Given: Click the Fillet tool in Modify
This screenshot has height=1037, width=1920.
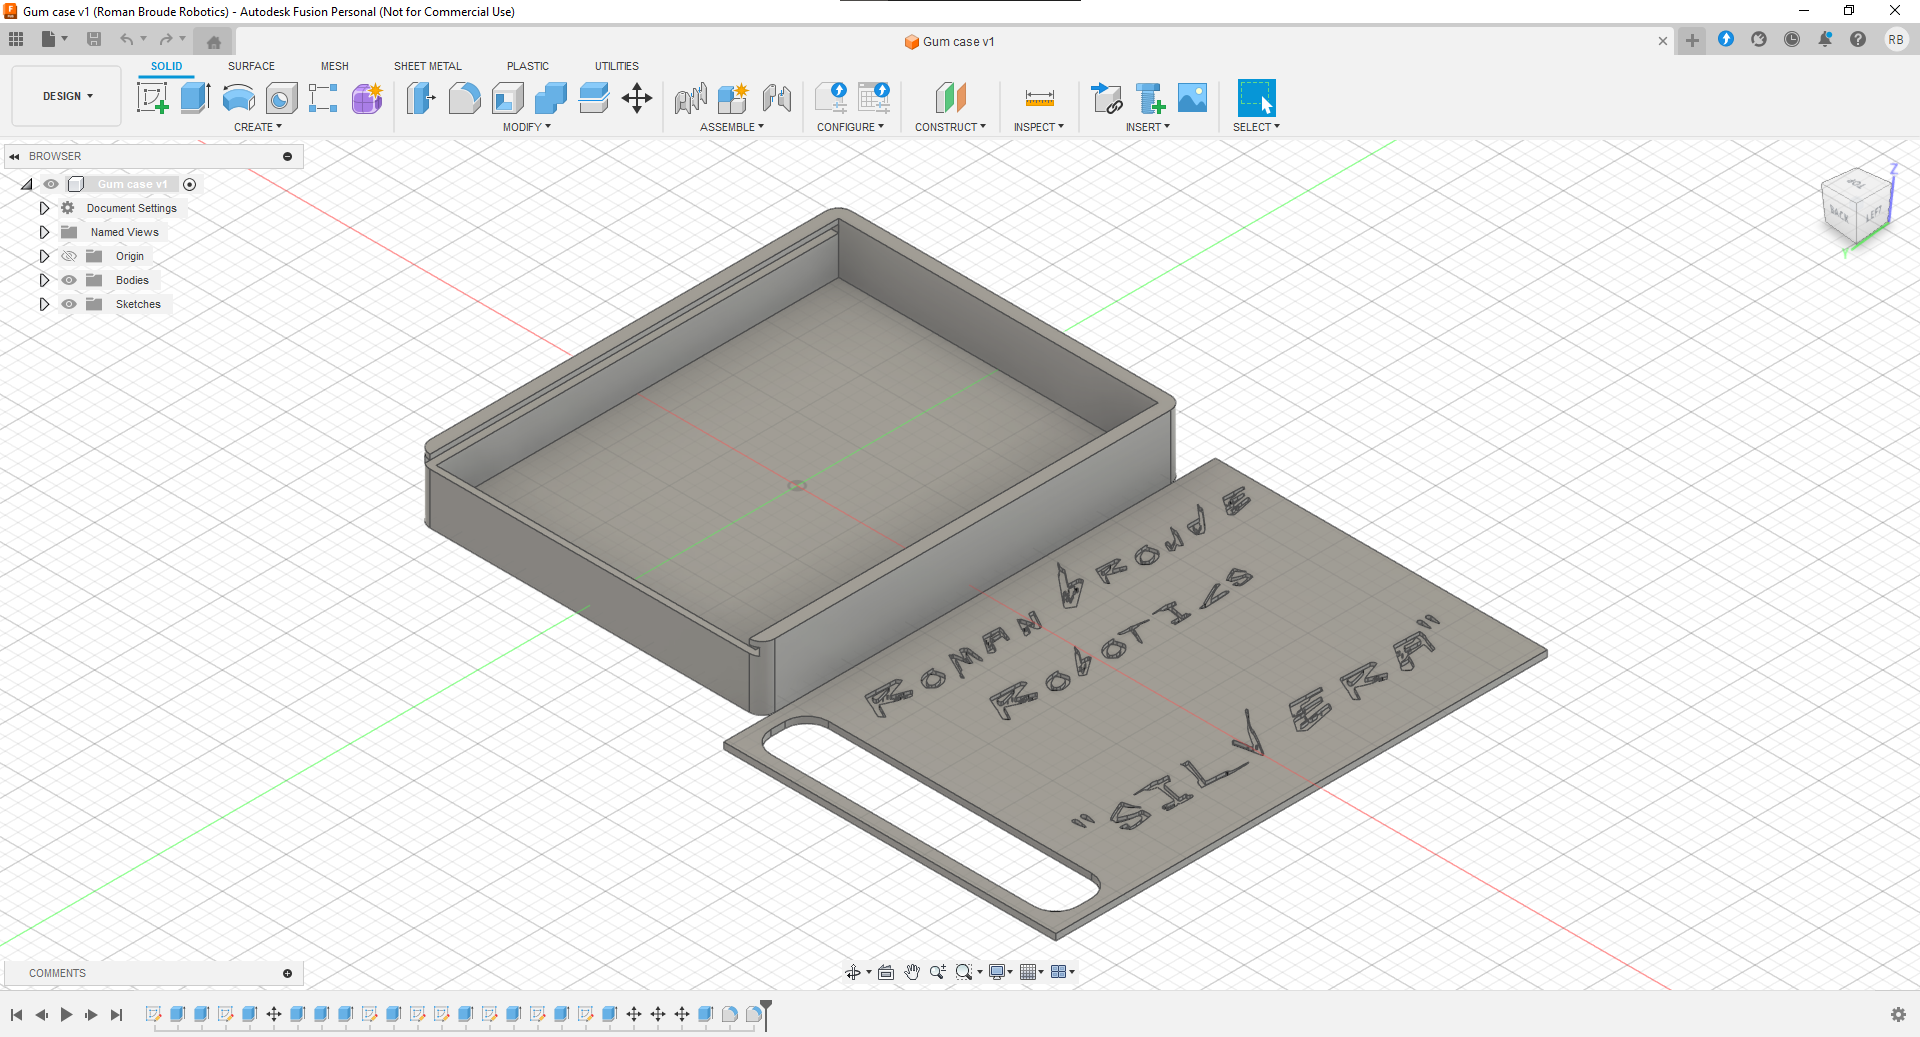Looking at the screenshot, I should click(x=464, y=98).
